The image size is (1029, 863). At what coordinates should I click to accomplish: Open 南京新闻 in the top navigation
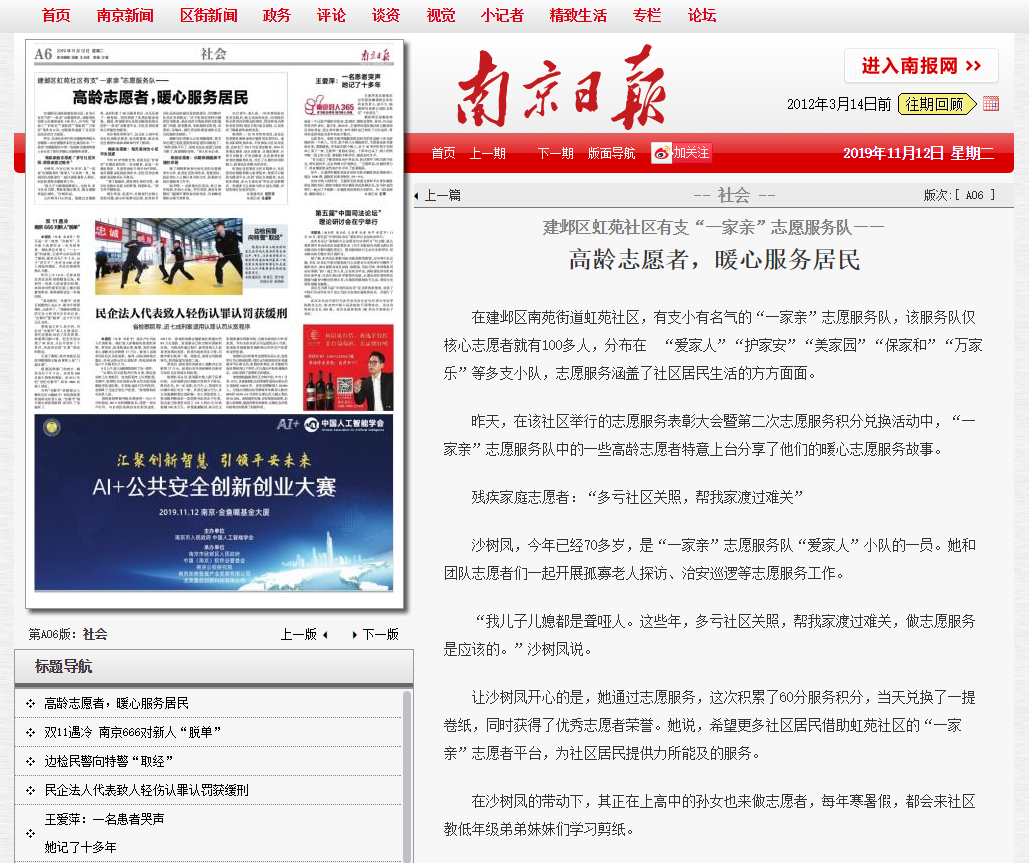pos(125,15)
